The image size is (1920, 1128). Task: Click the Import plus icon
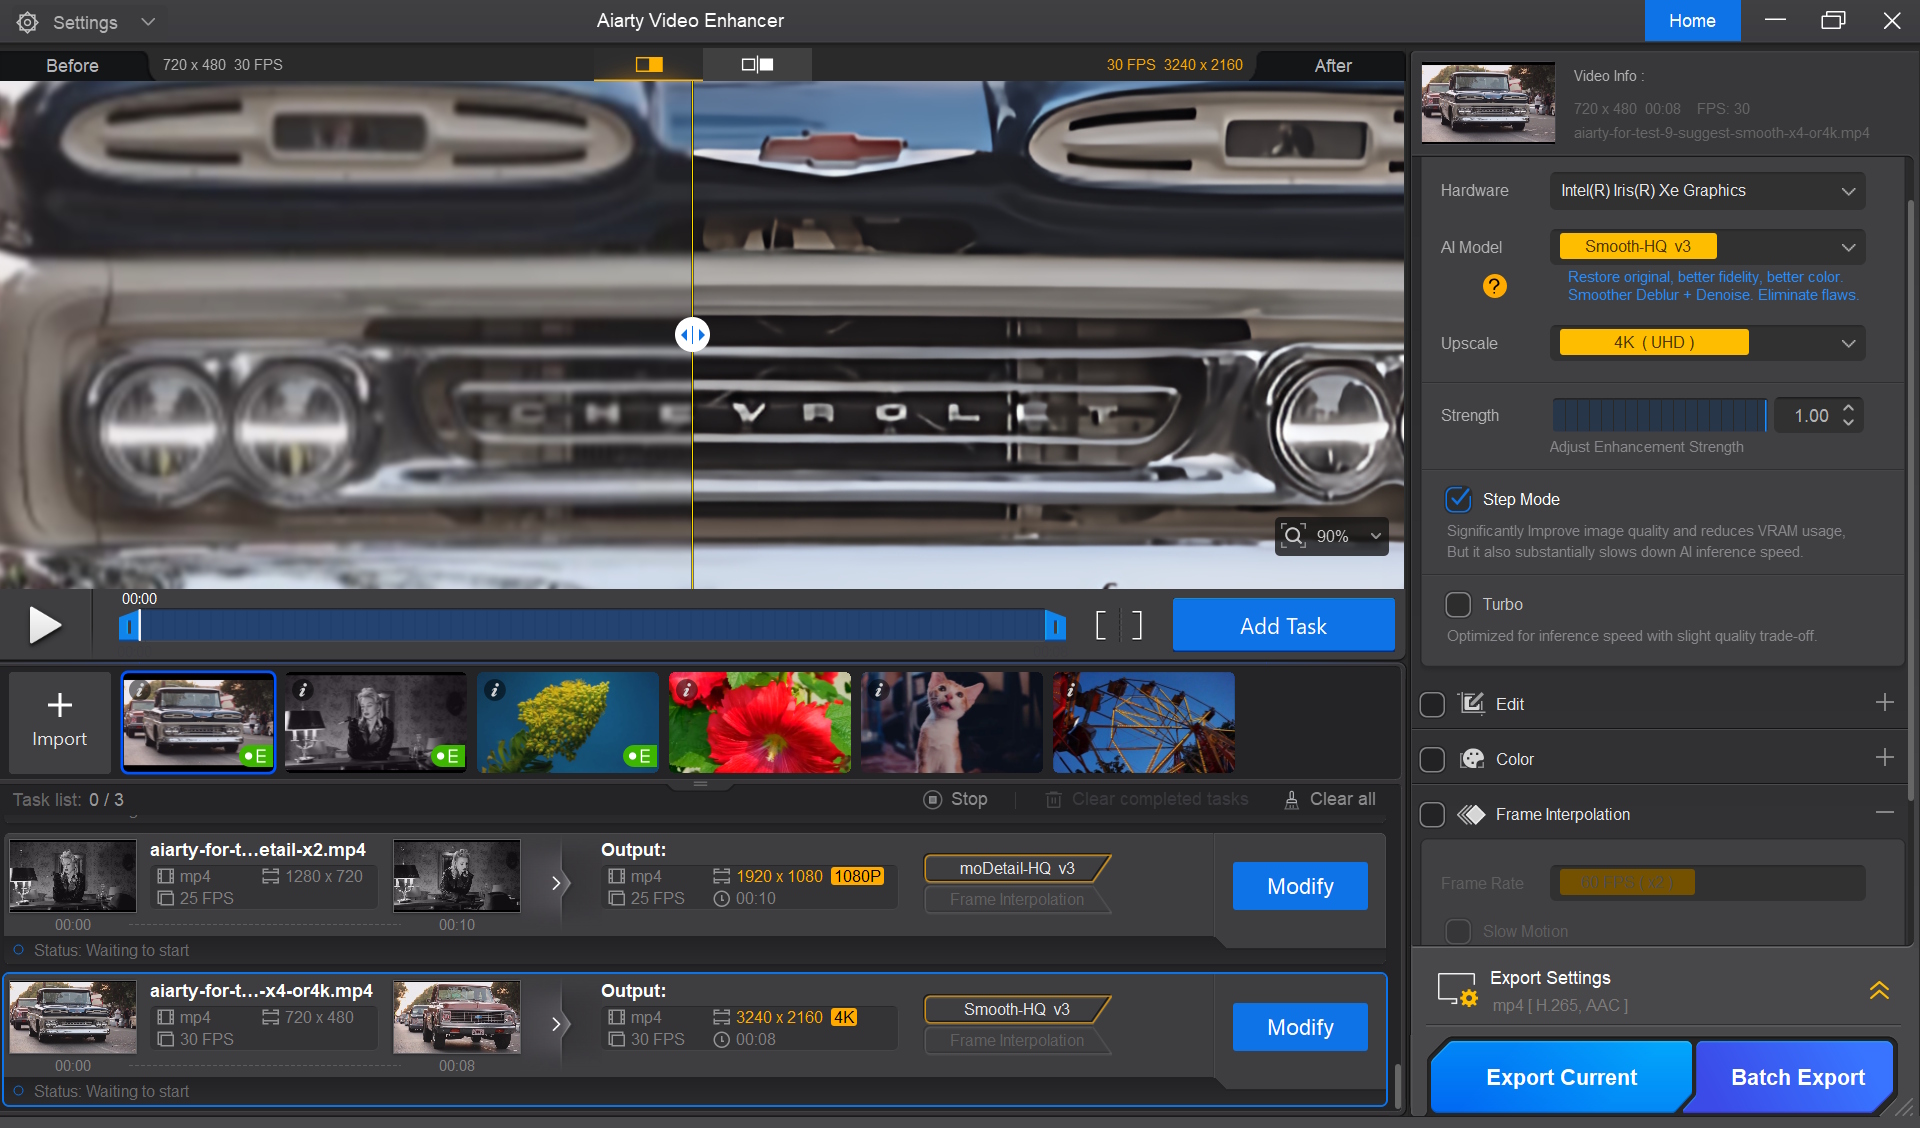[59, 705]
